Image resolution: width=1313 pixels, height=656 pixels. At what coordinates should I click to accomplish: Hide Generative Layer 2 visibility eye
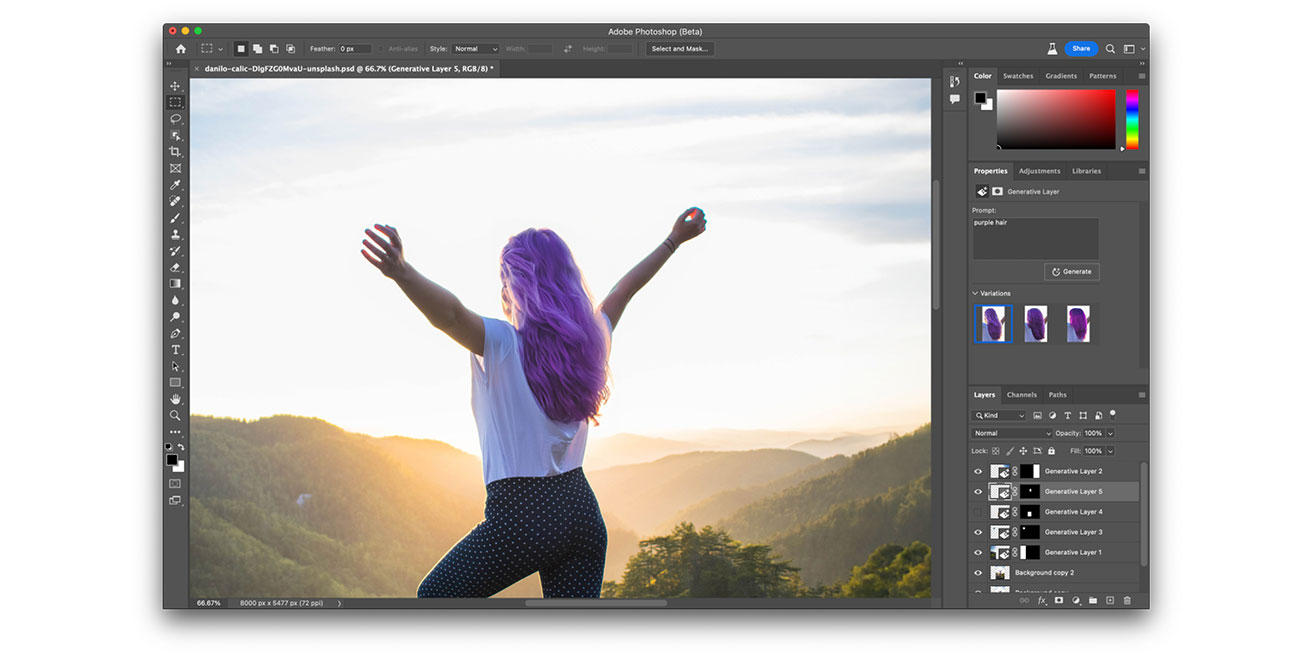click(978, 471)
